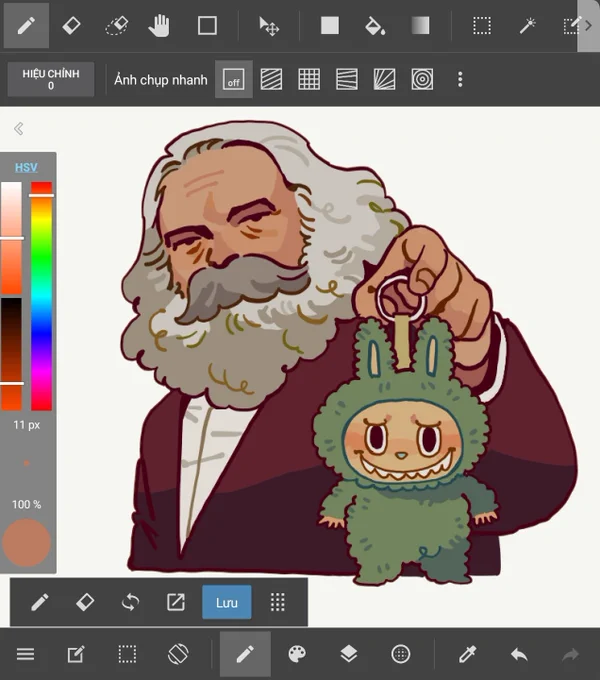600x680 pixels.
Task: Undo the last stroke
Action: pos(519,654)
